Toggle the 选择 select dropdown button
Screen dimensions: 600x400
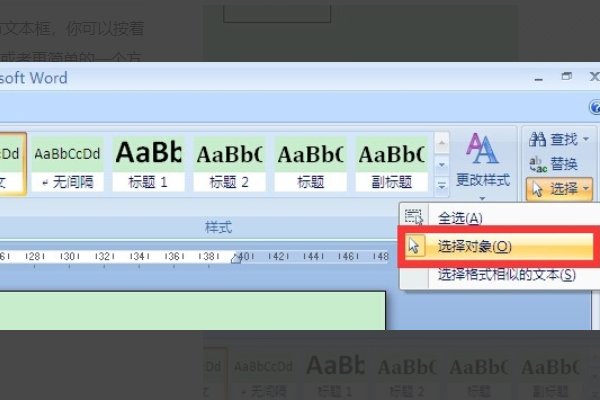coord(559,189)
